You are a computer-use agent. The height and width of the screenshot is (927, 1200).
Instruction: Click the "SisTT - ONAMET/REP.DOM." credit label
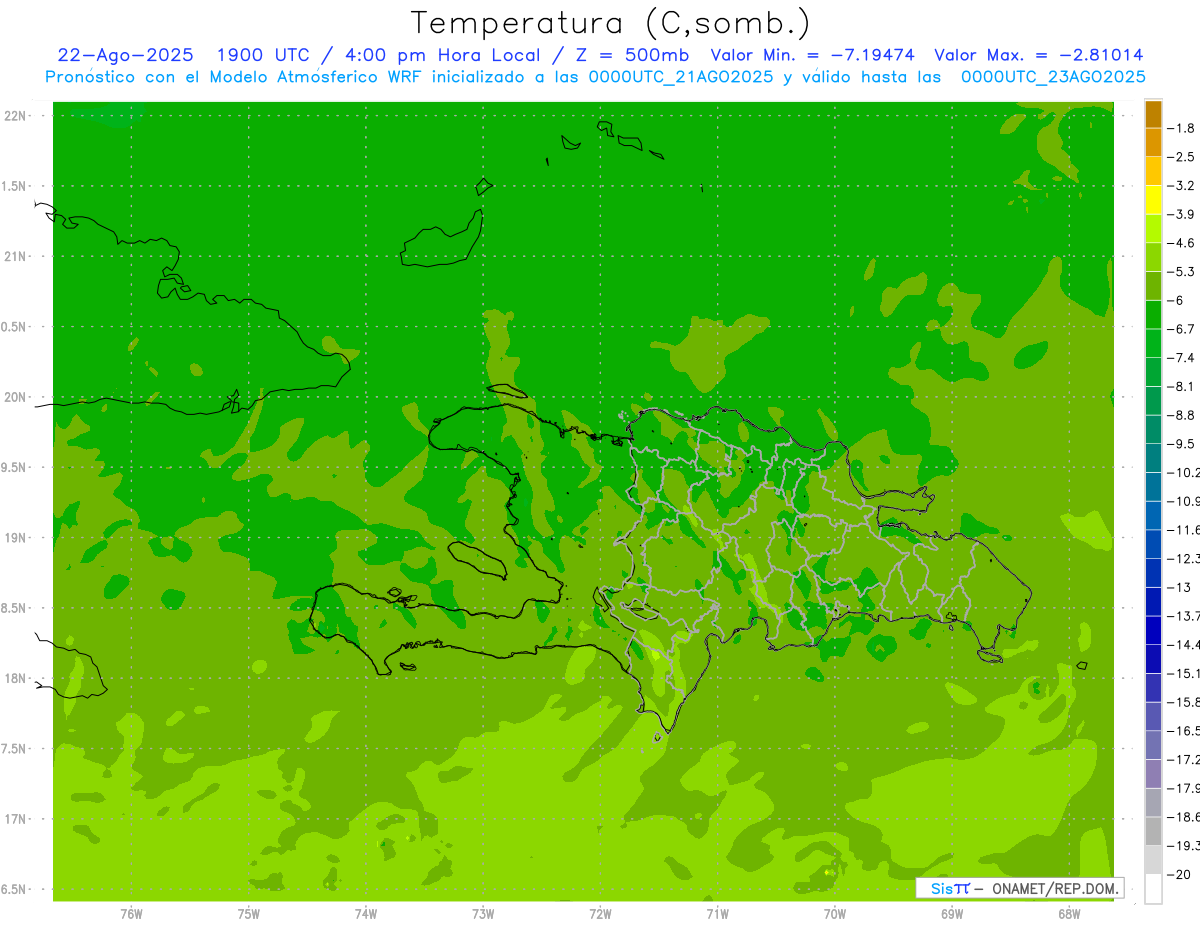(x=1020, y=888)
